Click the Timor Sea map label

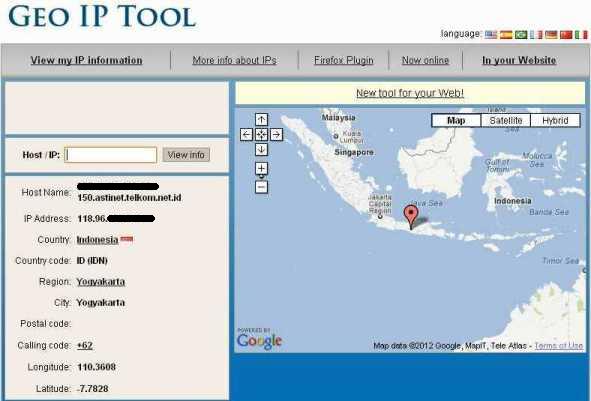click(560, 261)
